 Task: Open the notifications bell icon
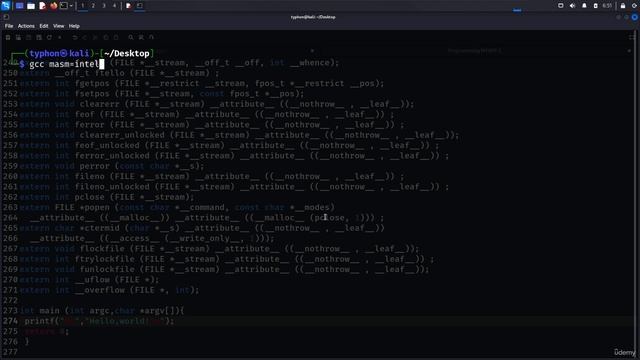pos(584,6)
